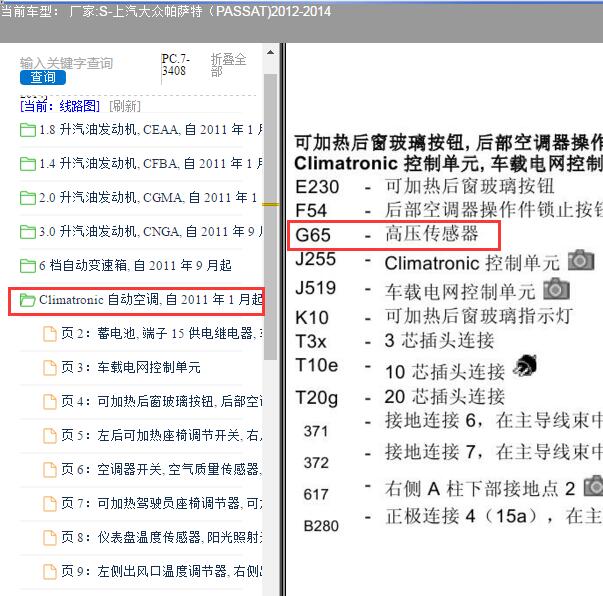Viewport: 603px width, 596px height.
Task: Click the page icon beside 页 5
Action: (x=50, y=436)
